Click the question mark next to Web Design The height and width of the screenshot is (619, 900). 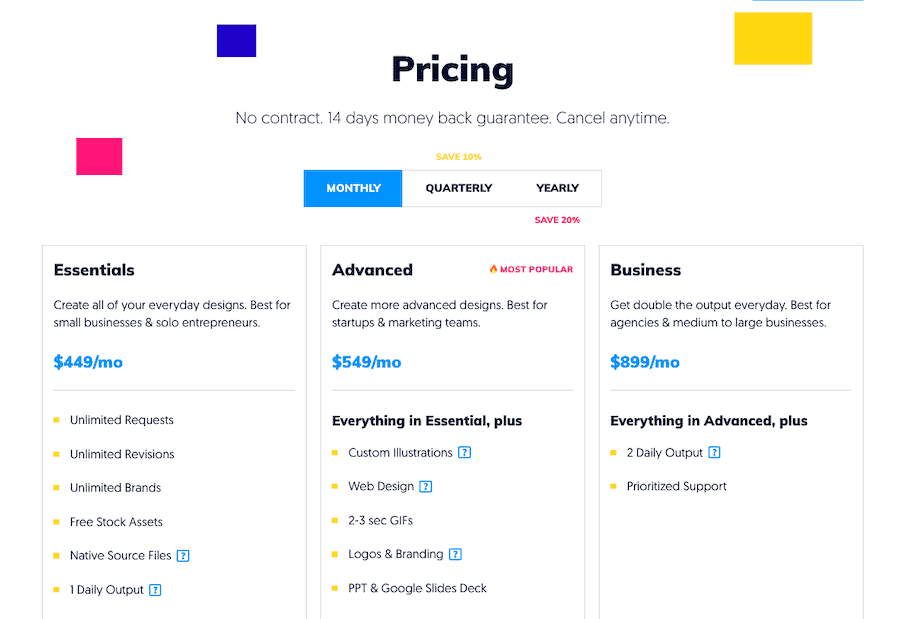(425, 486)
